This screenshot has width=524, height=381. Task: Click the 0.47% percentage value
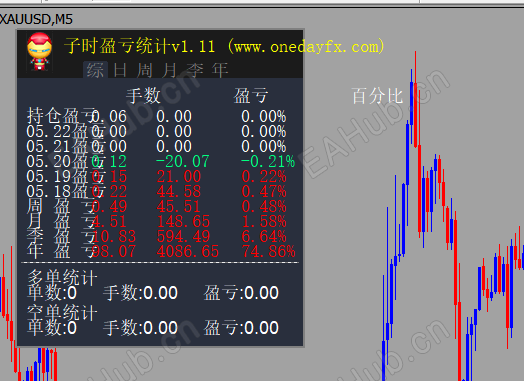(264, 192)
